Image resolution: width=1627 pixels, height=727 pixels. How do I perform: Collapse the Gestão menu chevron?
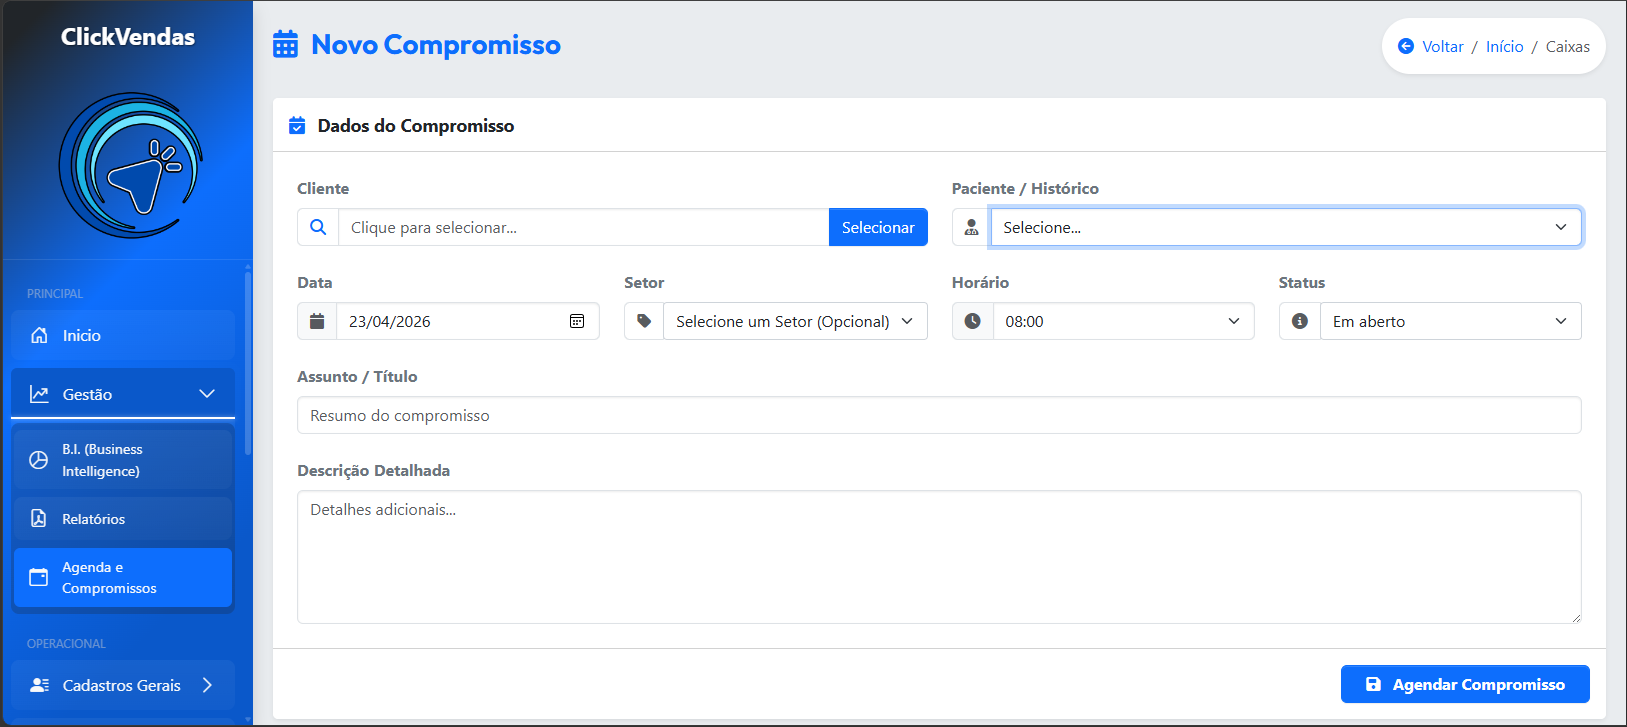click(207, 394)
